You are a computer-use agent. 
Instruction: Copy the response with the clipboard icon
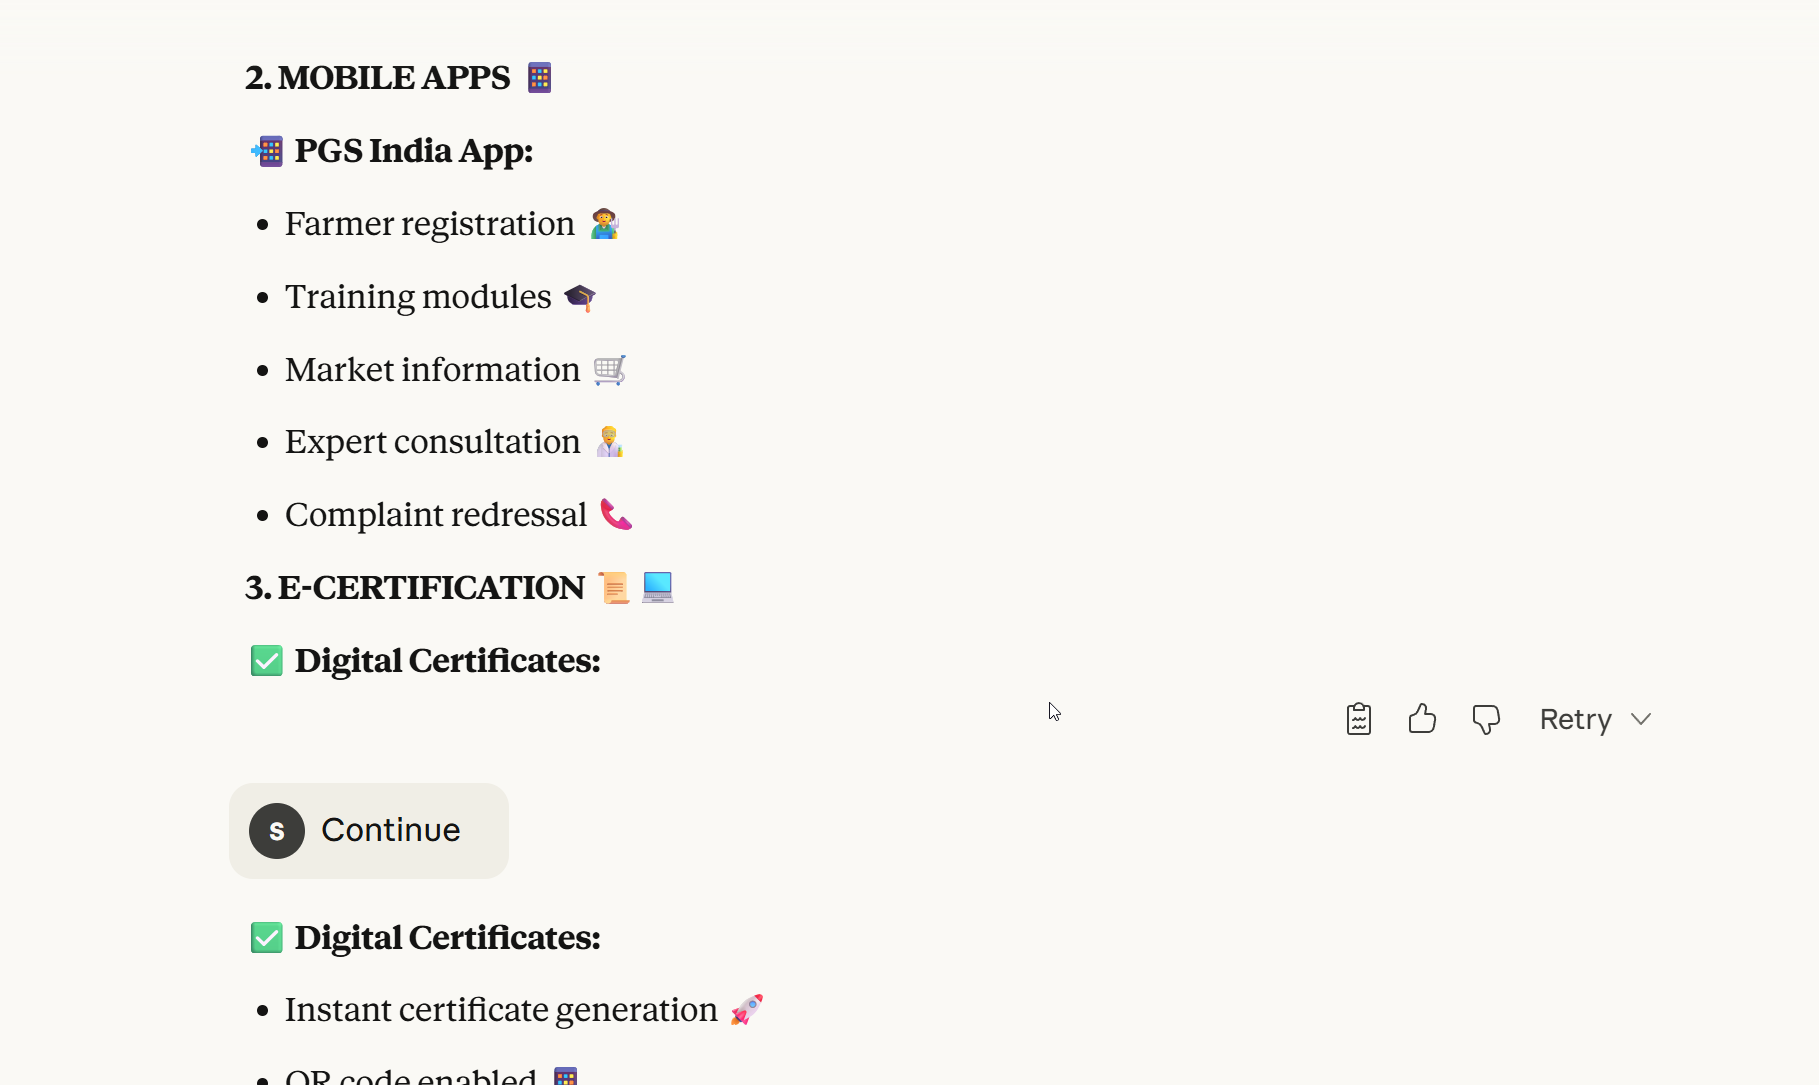[x=1358, y=719]
